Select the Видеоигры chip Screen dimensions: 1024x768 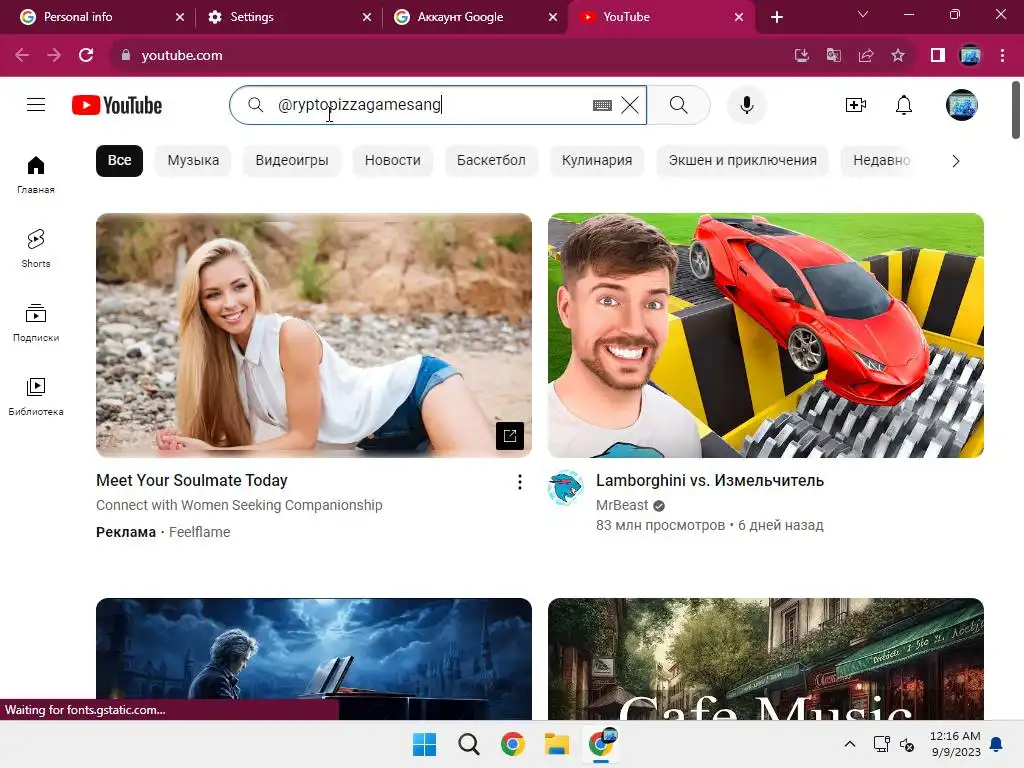pos(292,161)
